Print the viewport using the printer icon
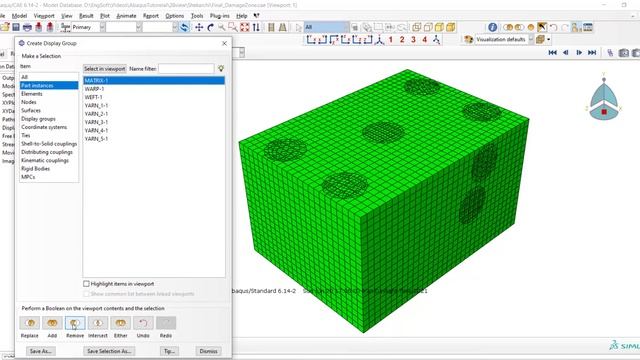 click(27, 27)
